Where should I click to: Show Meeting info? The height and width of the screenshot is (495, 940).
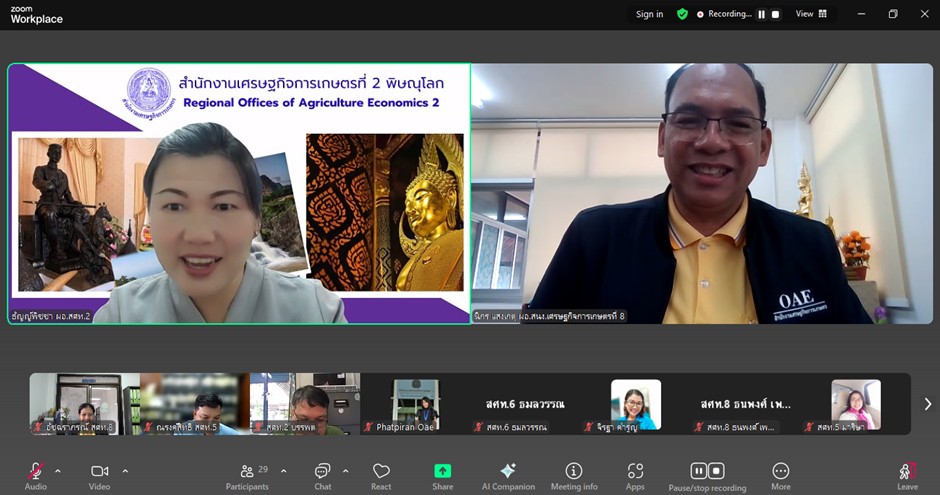[574, 474]
